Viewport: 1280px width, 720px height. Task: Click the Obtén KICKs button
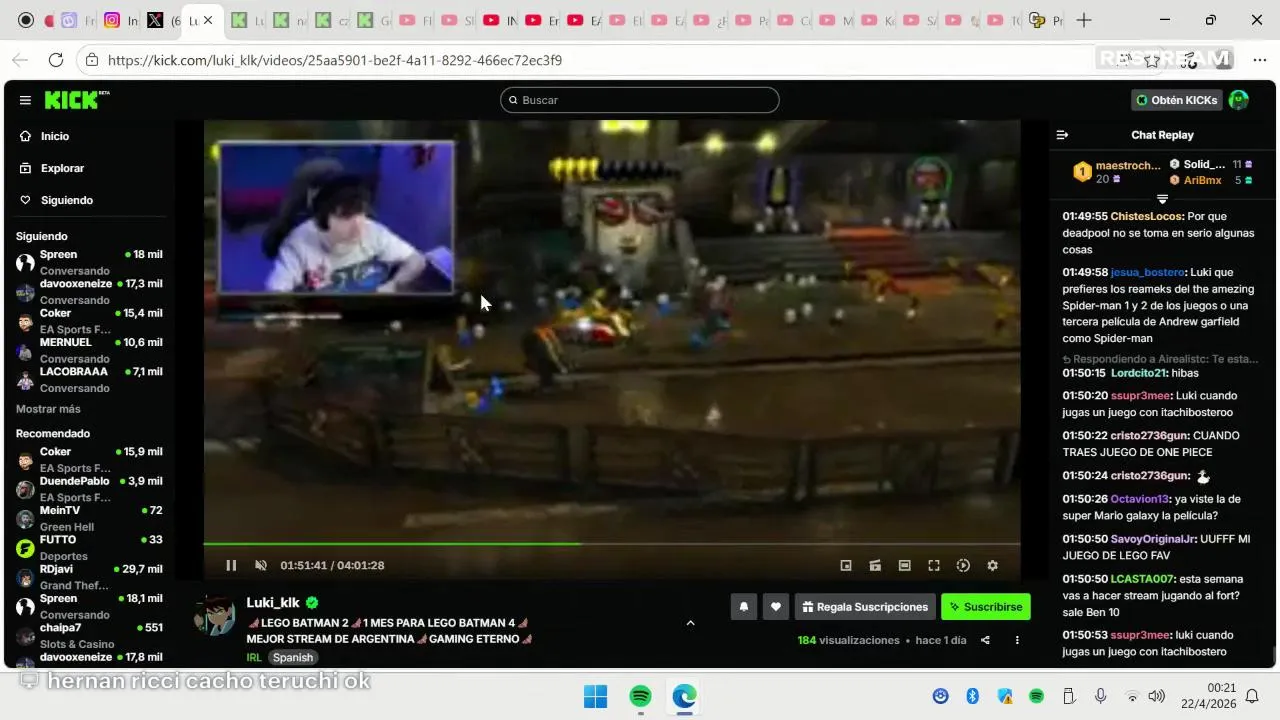[x=1177, y=100]
